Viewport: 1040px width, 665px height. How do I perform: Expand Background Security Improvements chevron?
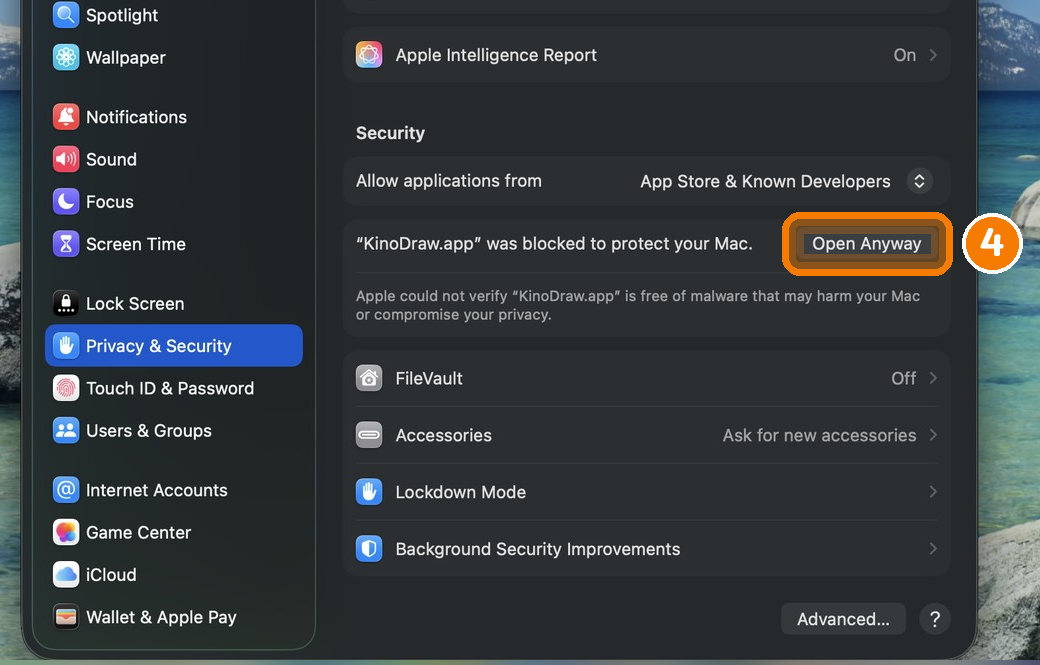point(933,549)
